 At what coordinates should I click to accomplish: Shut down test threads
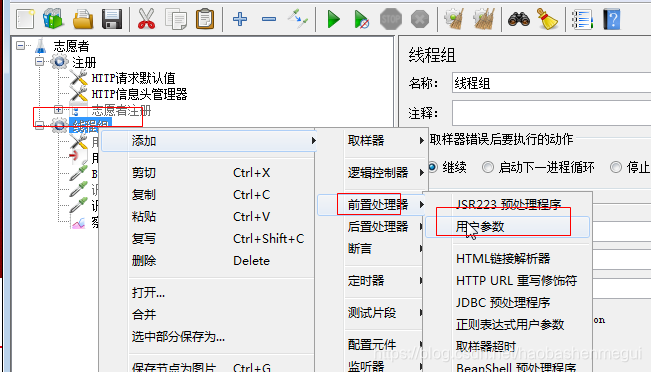point(420,19)
